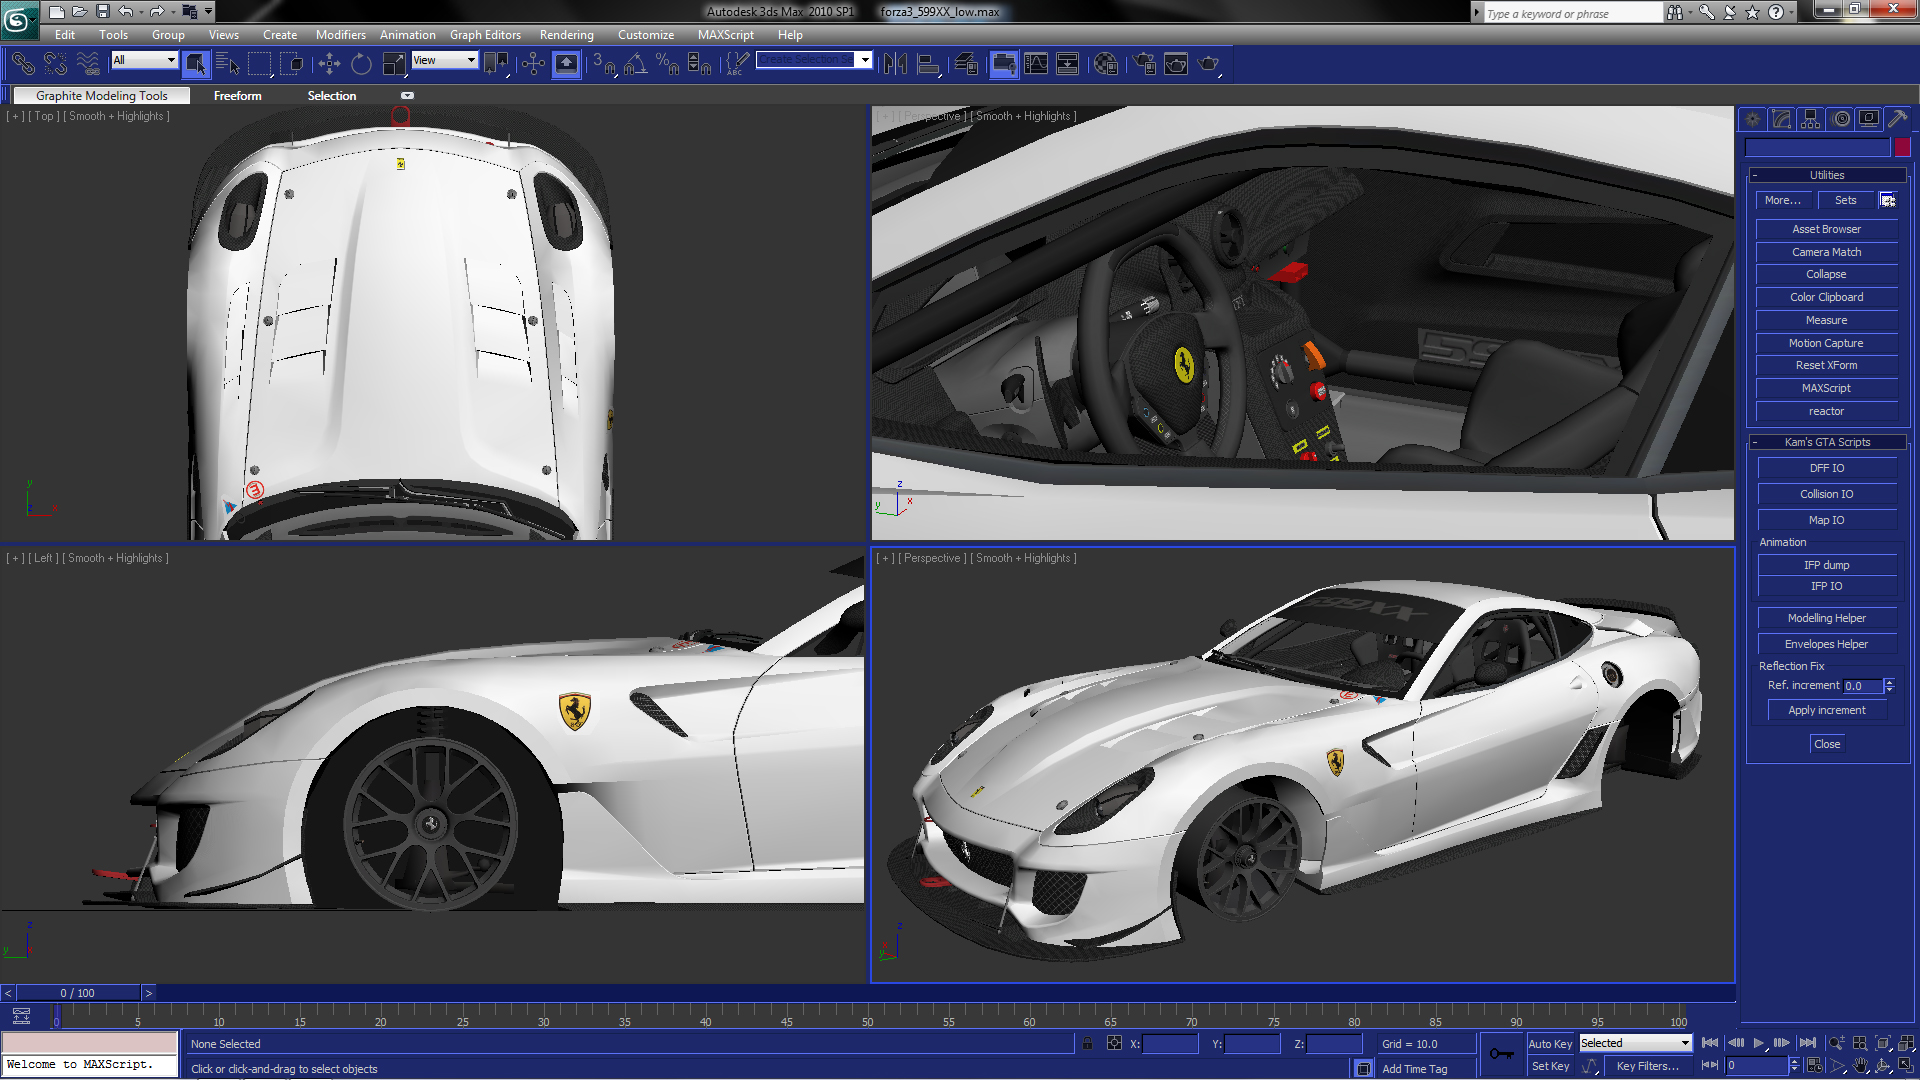The image size is (1920, 1080).
Task: Toggle Auto Key mode
Action: pos(1550,1043)
